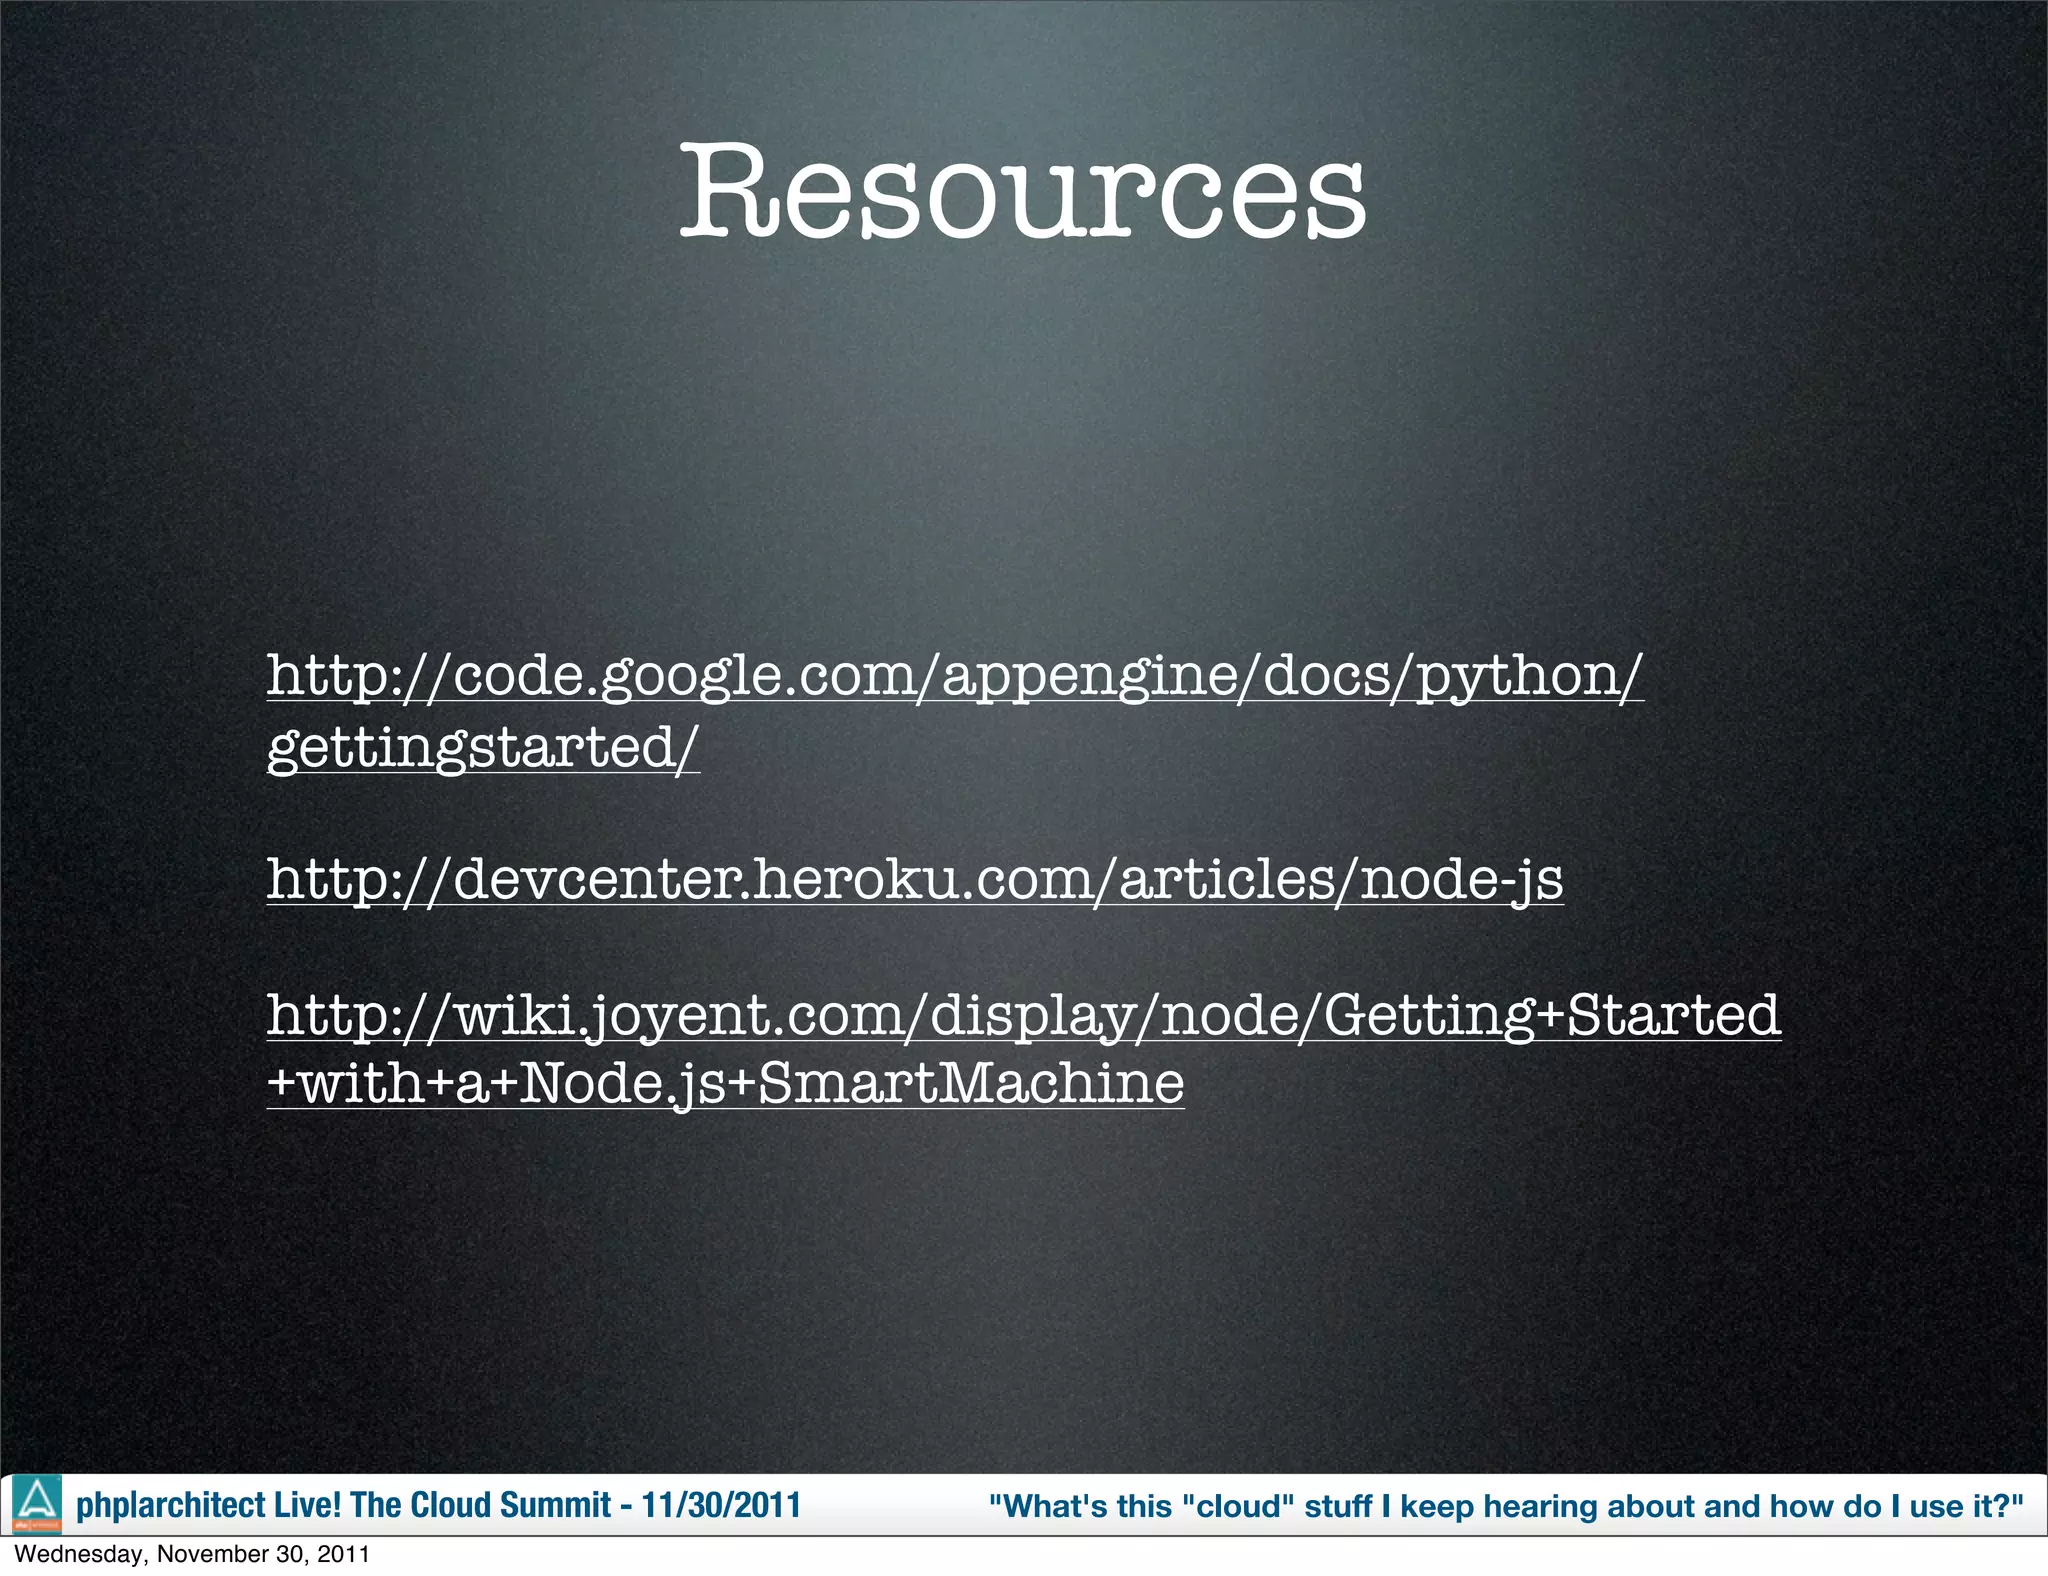Click the phplarchitect Live! The Cloud Summit text

(438, 1505)
